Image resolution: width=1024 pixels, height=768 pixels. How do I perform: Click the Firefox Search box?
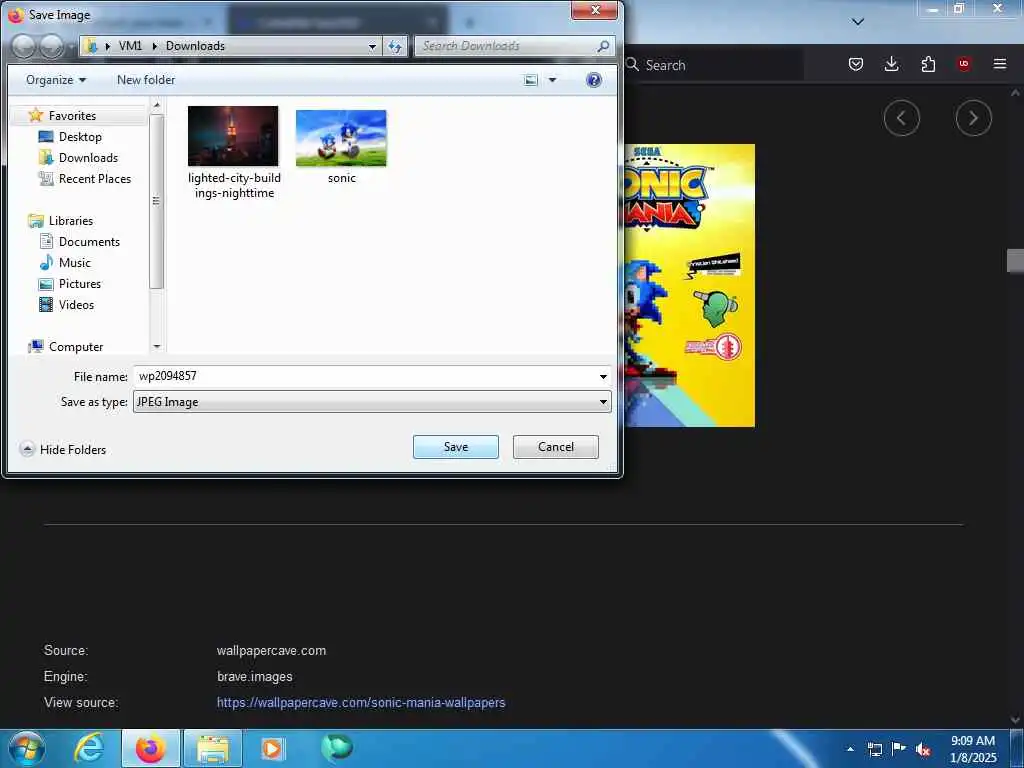(x=712, y=65)
